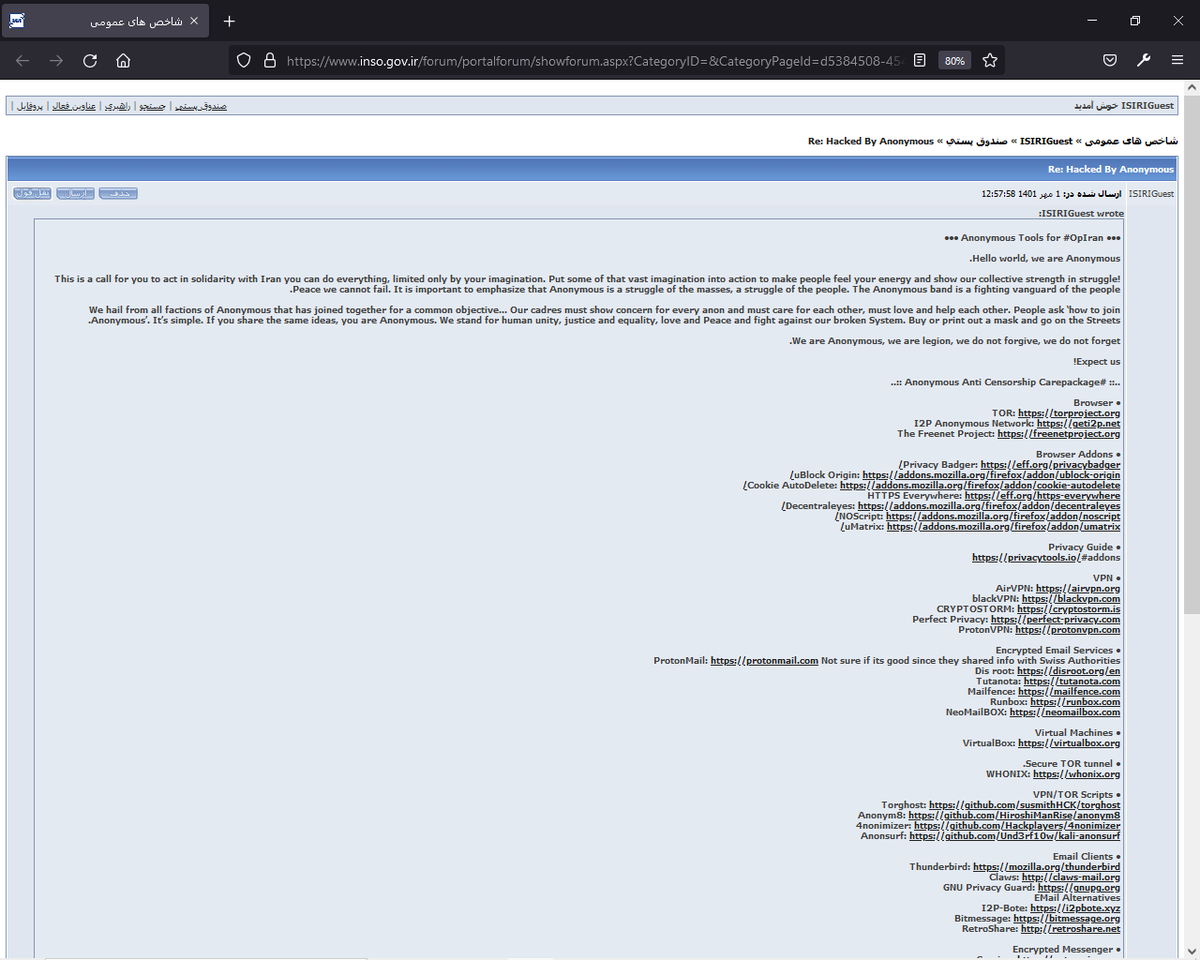Screen dimensions: 1200x960
Task: Toggle reader view in address bar
Action: tap(919, 60)
